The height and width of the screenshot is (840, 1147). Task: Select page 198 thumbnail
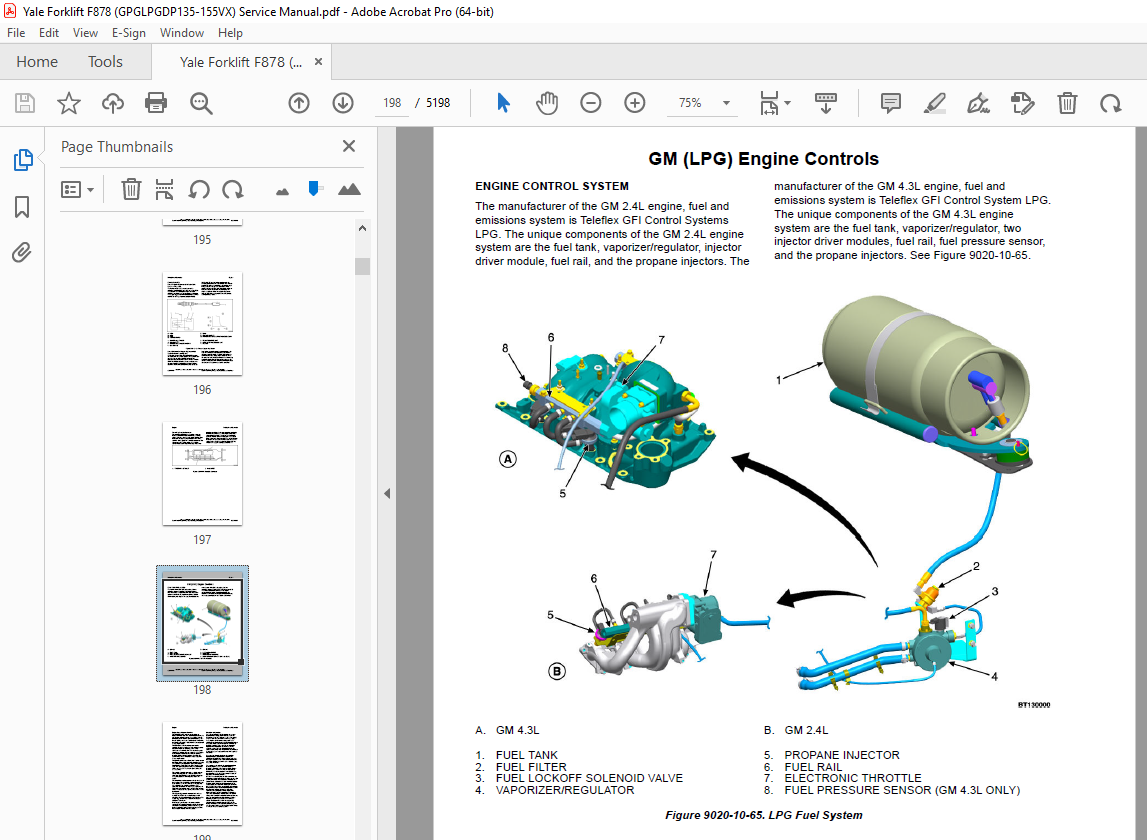coord(203,623)
